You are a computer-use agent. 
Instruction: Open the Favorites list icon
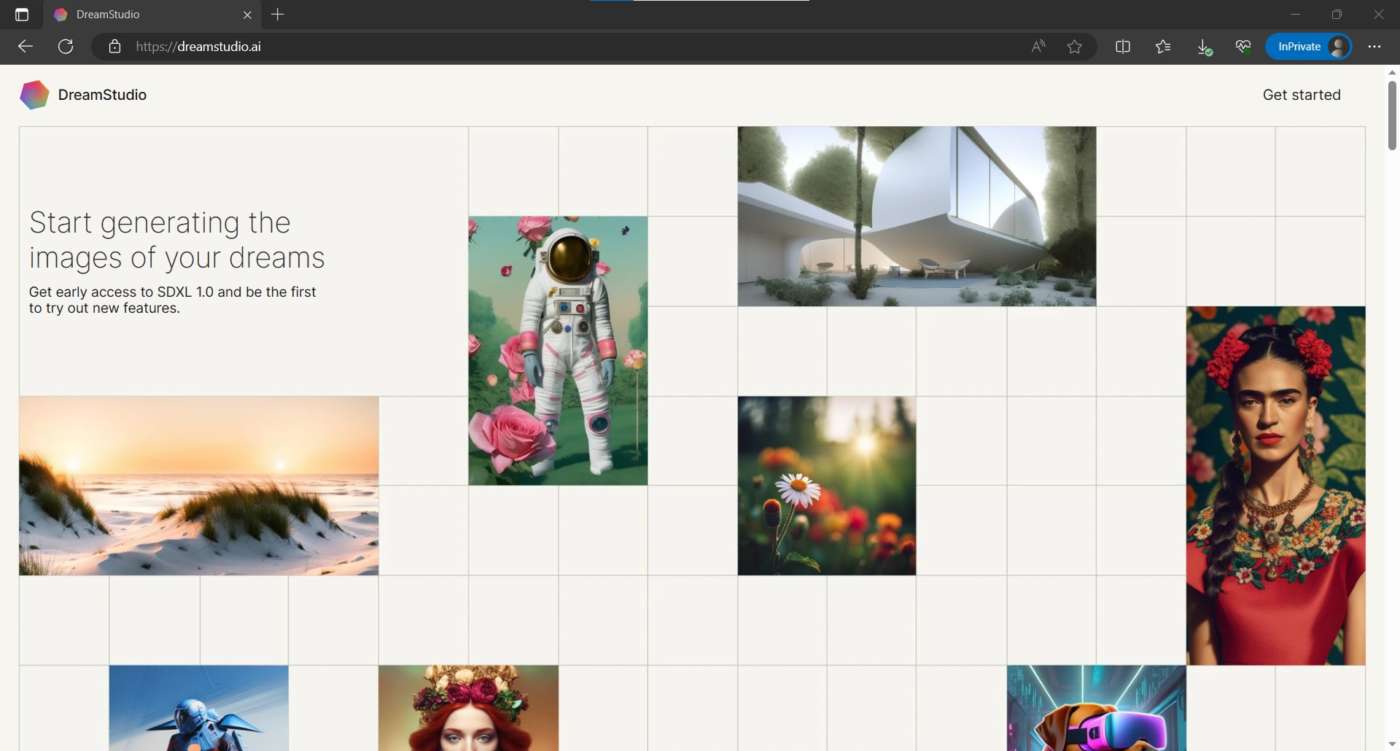pyautogui.click(x=1163, y=46)
